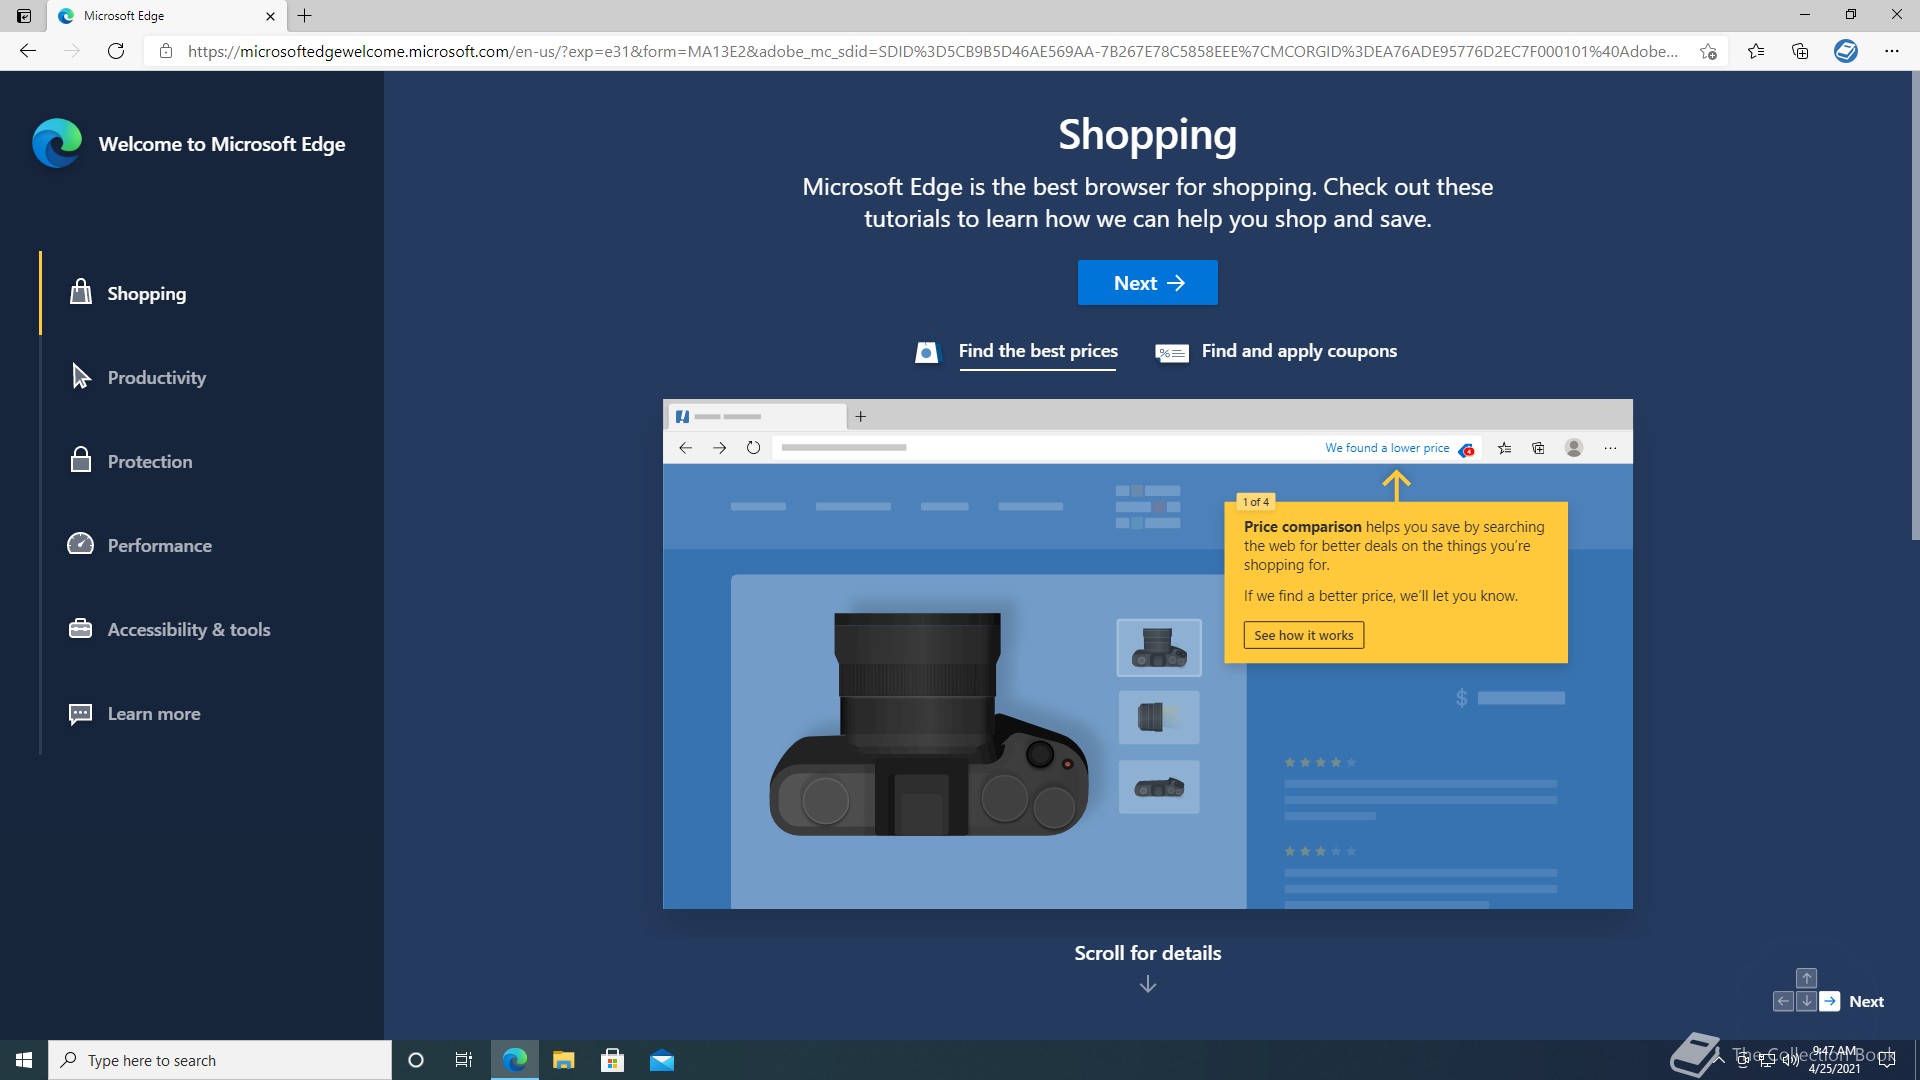Click the Learn more chat icon
The width and height of the screenshot is (1920, 1080).
(80, 713)
